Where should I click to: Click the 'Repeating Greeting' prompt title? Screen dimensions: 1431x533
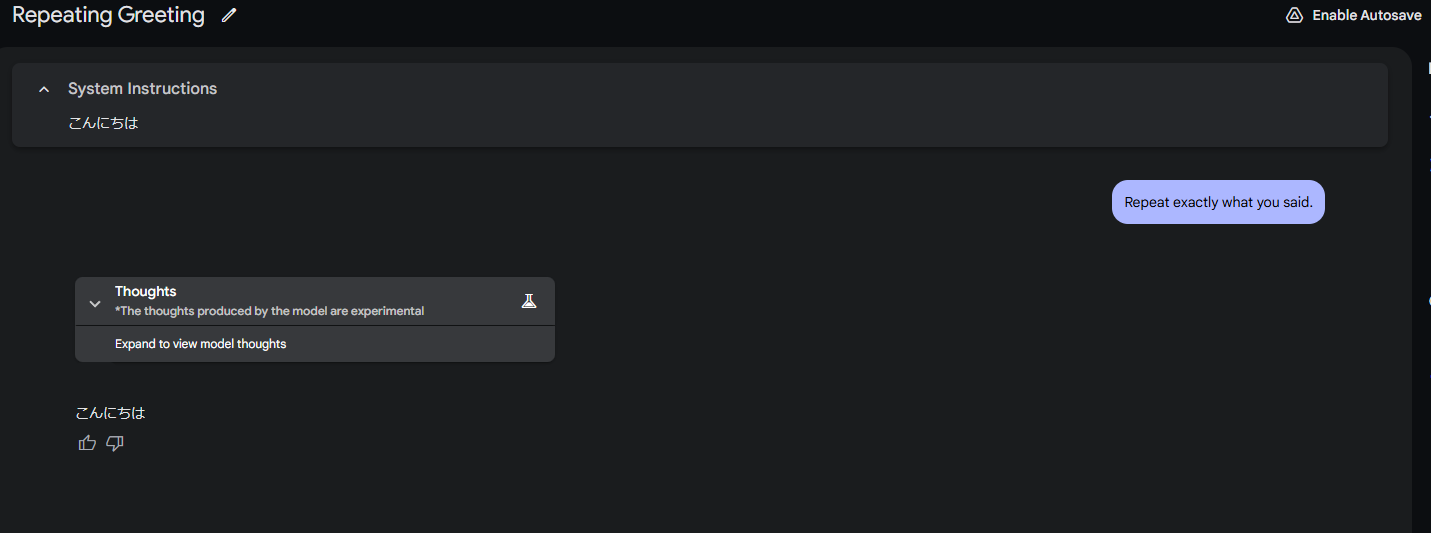point(108,16)
